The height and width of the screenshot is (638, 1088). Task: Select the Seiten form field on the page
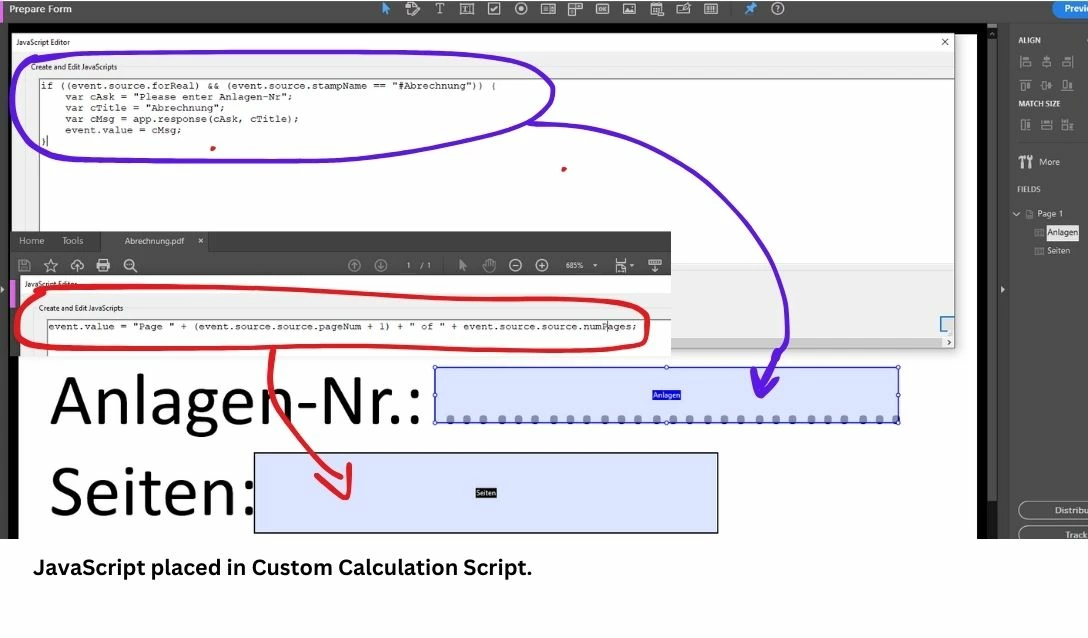coord(486,493)
